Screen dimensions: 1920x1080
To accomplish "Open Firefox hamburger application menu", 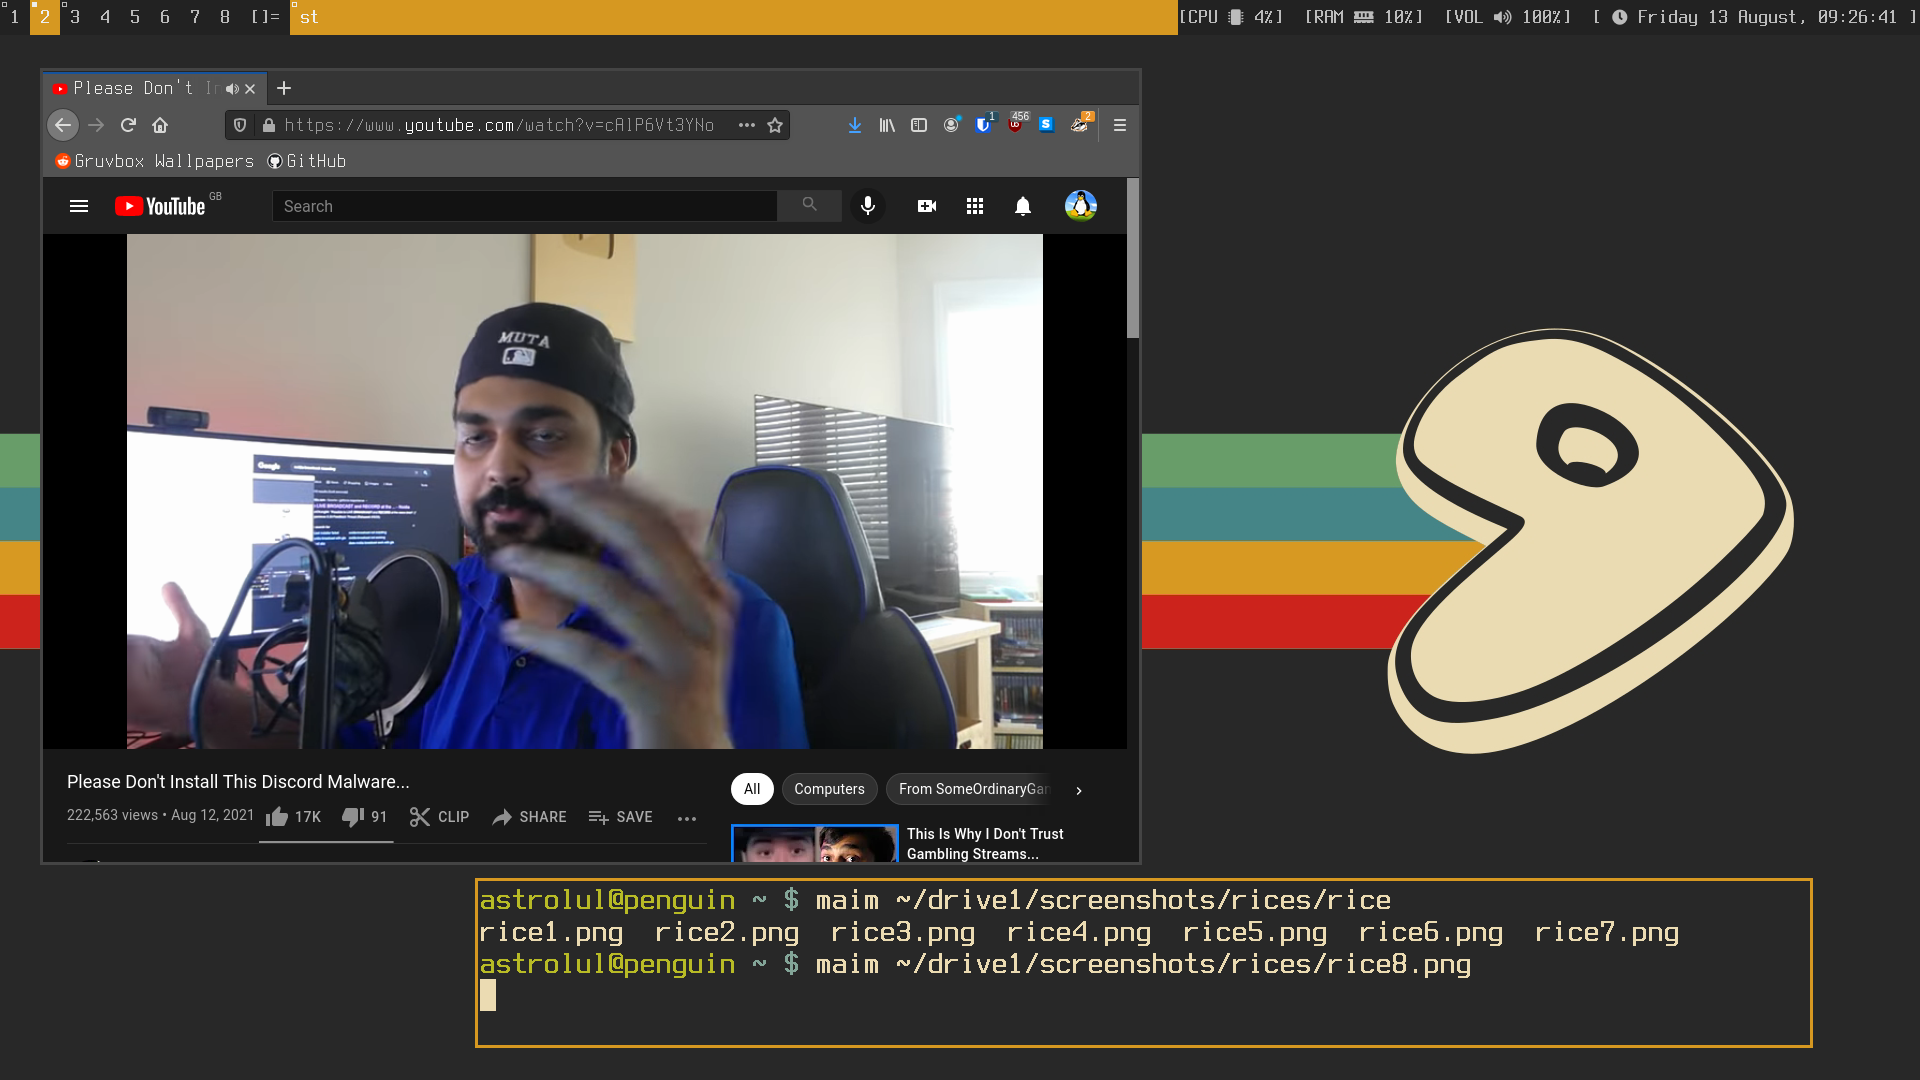I will [1120, 125].
